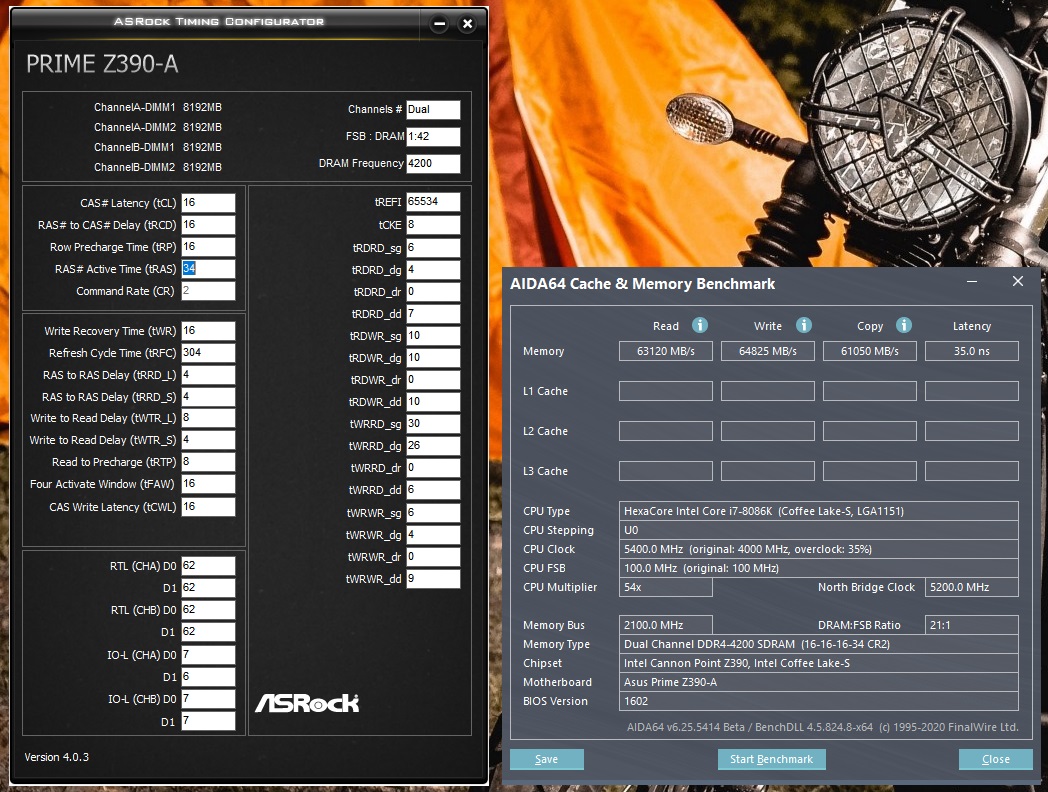Click the tRDRD_dd value field
This screenshot has height=792, width=1048.
(x=433, y=314)
